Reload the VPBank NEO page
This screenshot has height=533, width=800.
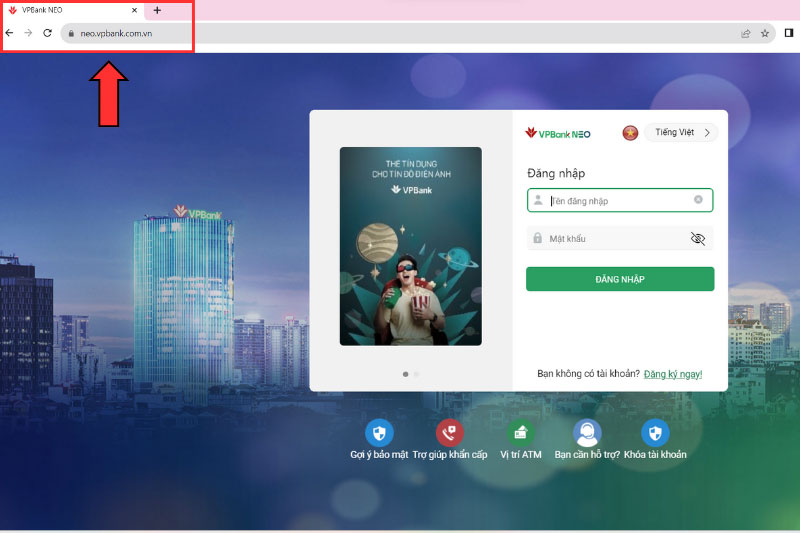coord(47,33)
